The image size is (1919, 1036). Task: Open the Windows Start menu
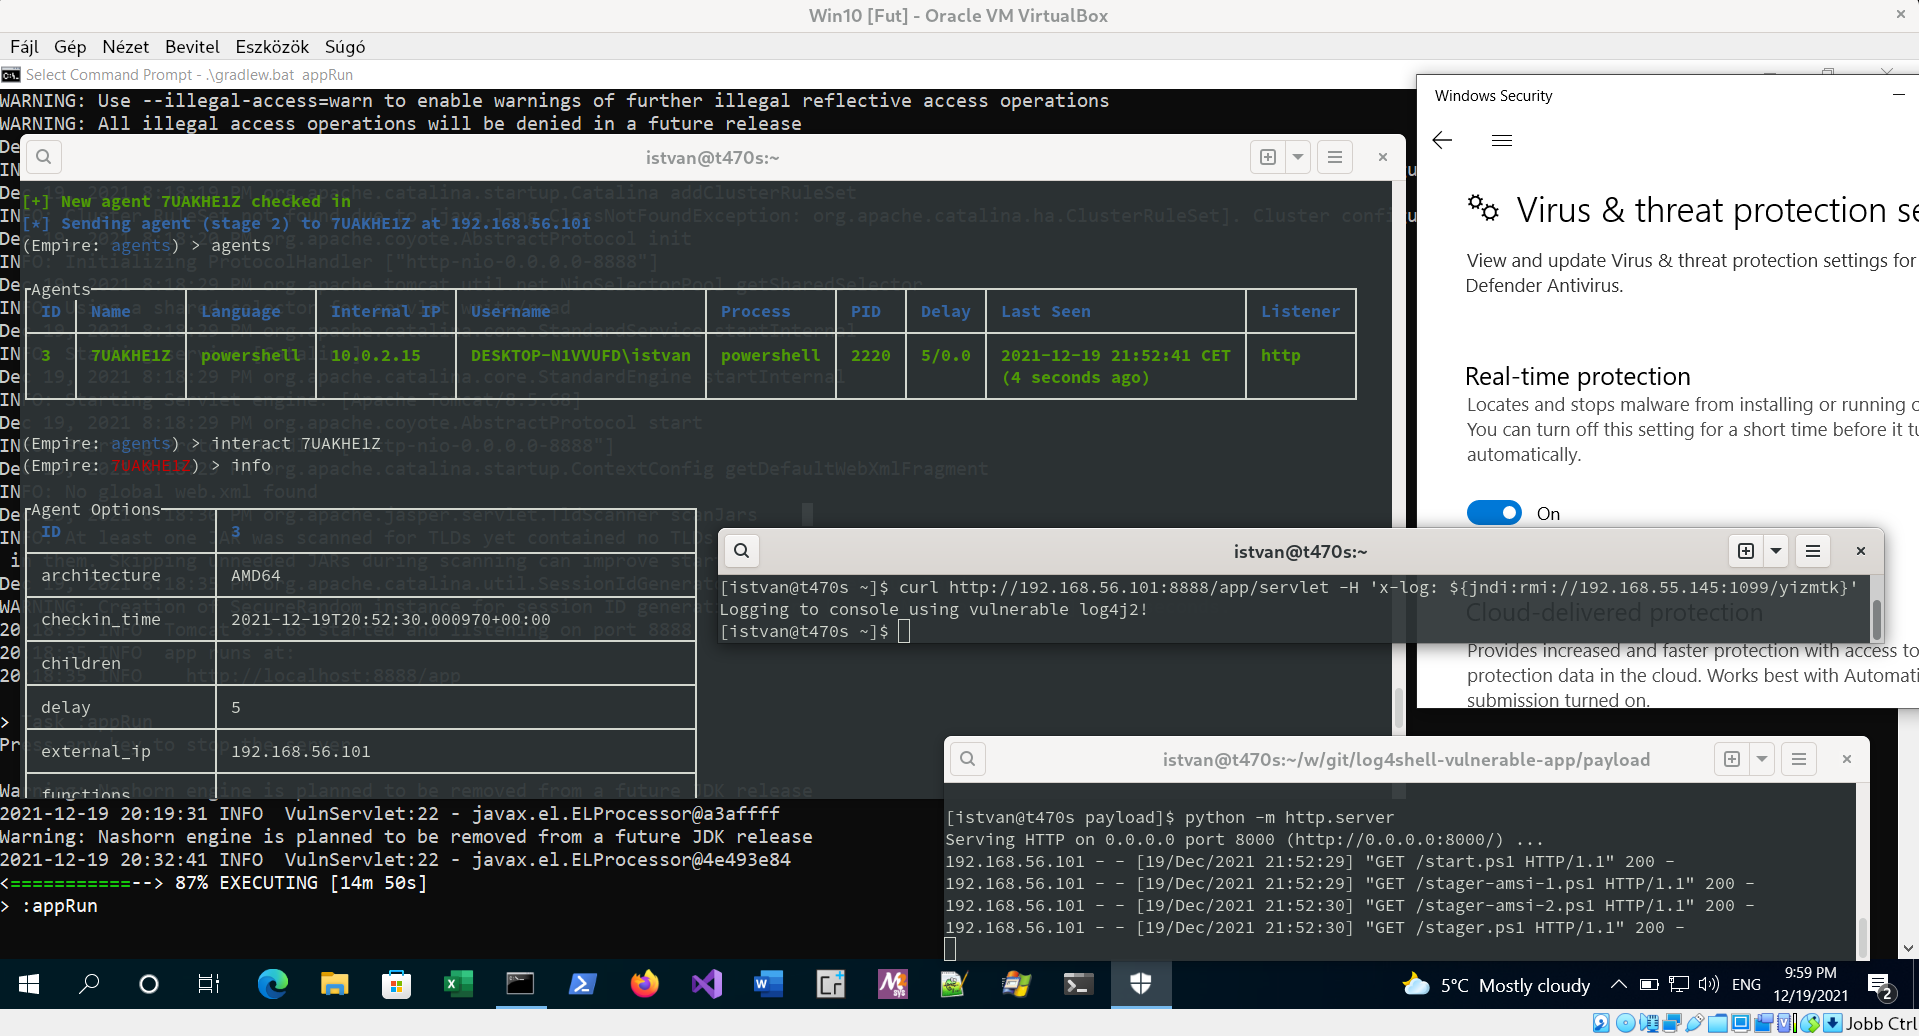[29, 985]
